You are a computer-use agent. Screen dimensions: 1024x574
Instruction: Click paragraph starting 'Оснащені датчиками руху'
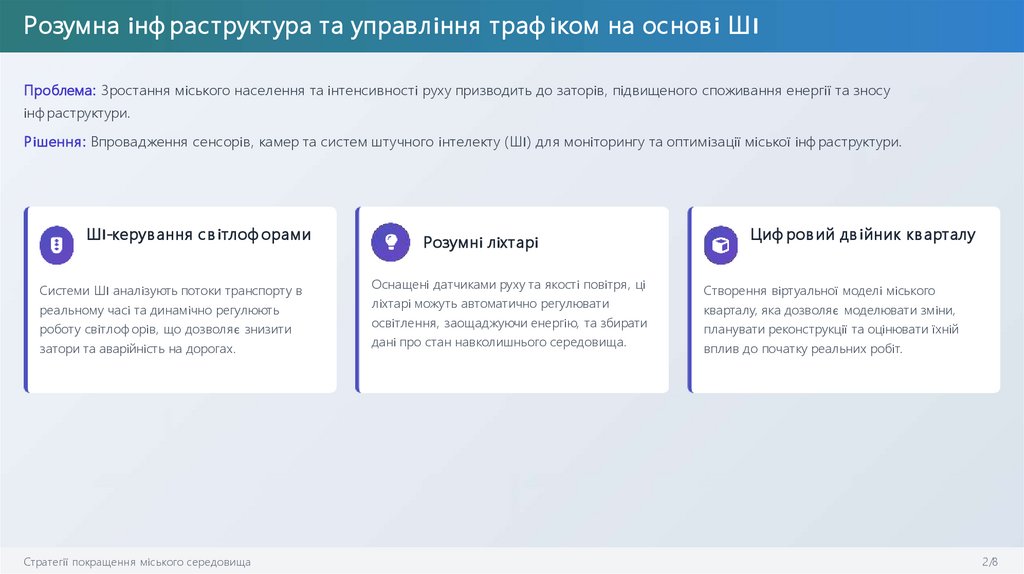pos(509,313)
